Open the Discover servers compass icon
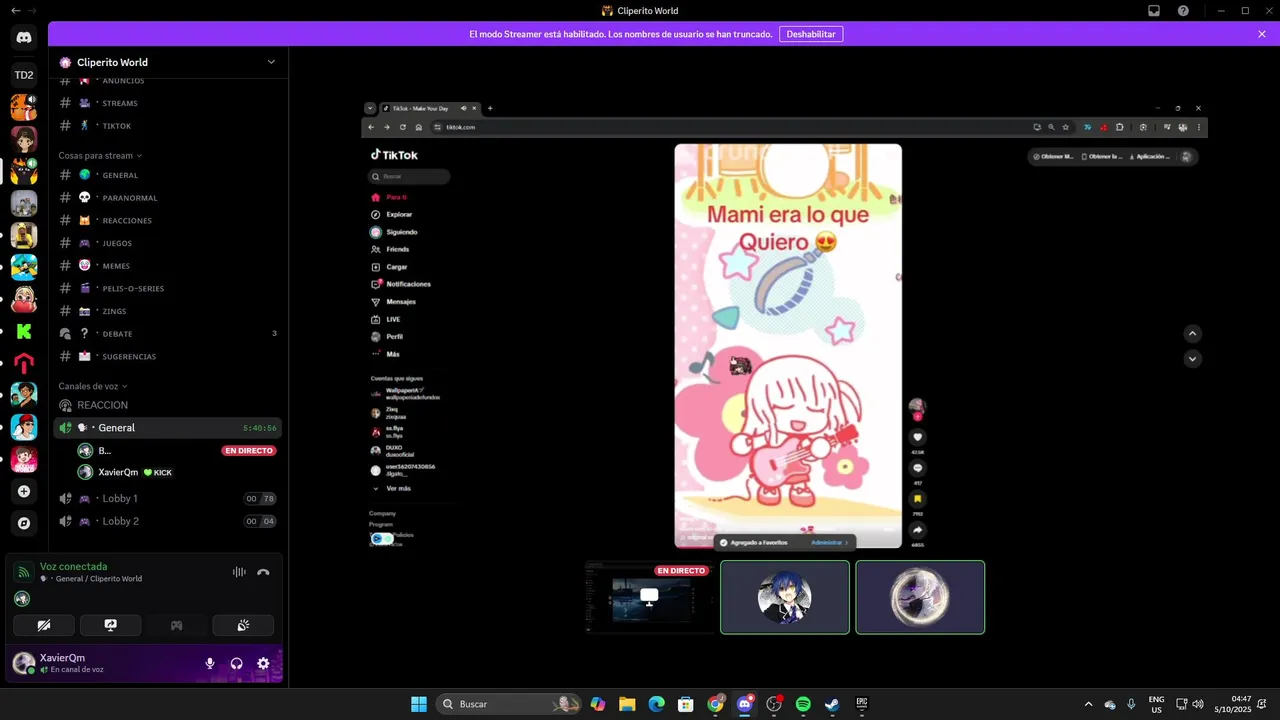Viewport: 1280px width, 720px height. pos(24,523)
